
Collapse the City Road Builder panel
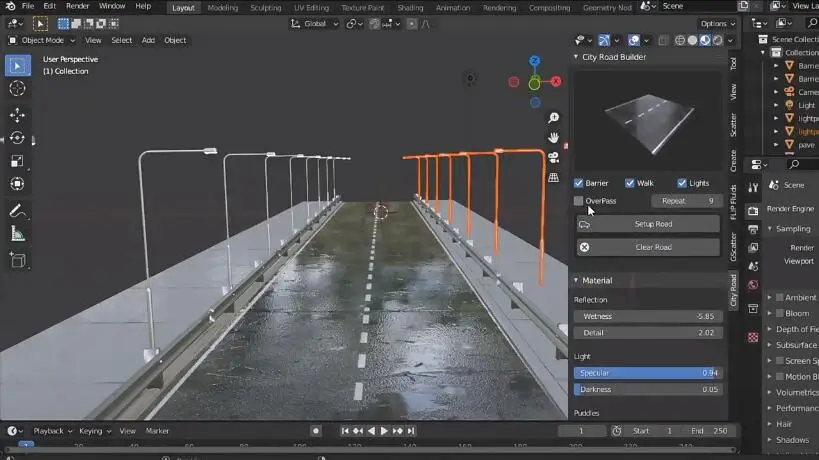(576, 57)
